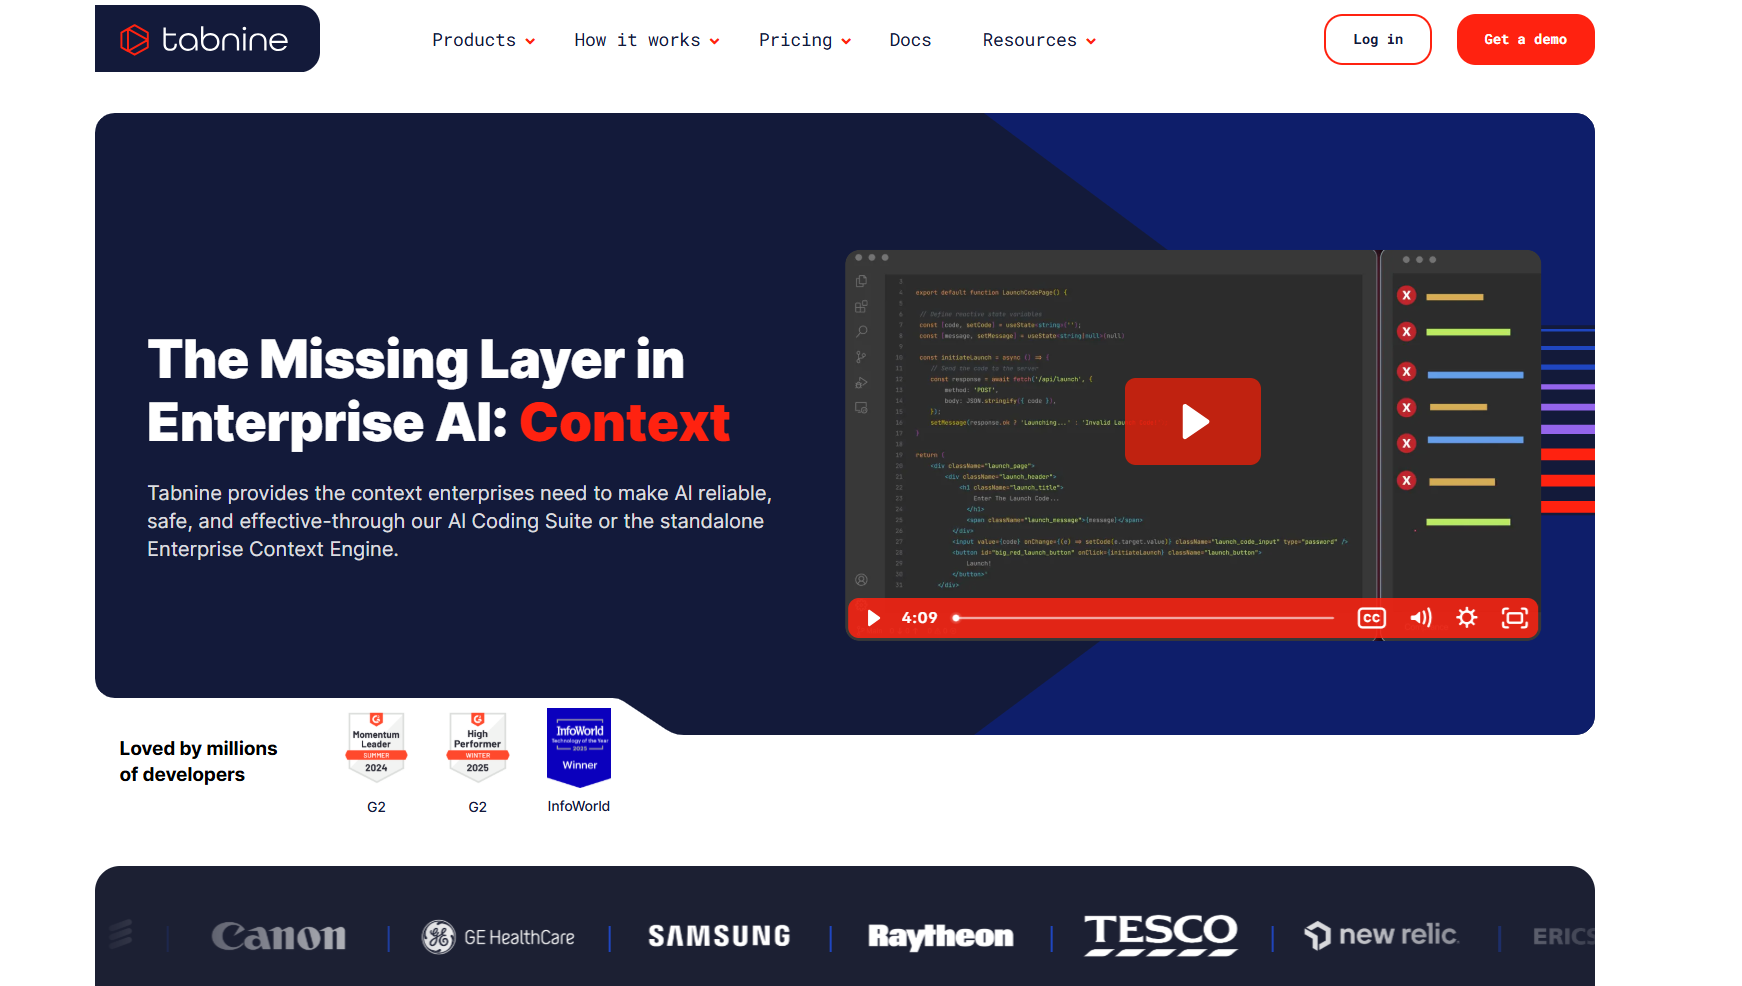Click the Tesco logo
The width and height of the screenshot is (1742, 986).
[x=1161, y=935]
